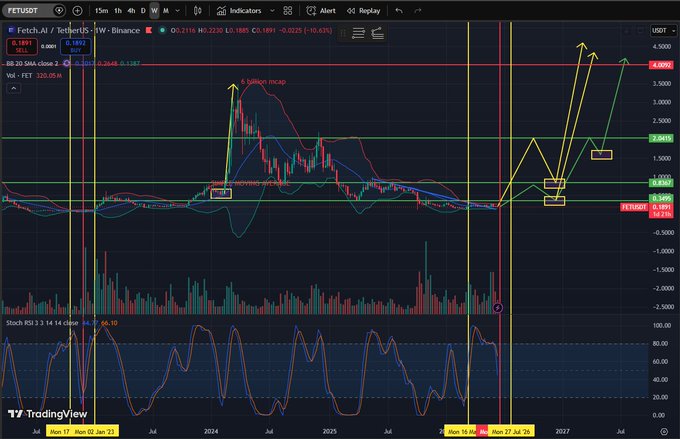Click the 2.0415 green price label

pos(661,138)
